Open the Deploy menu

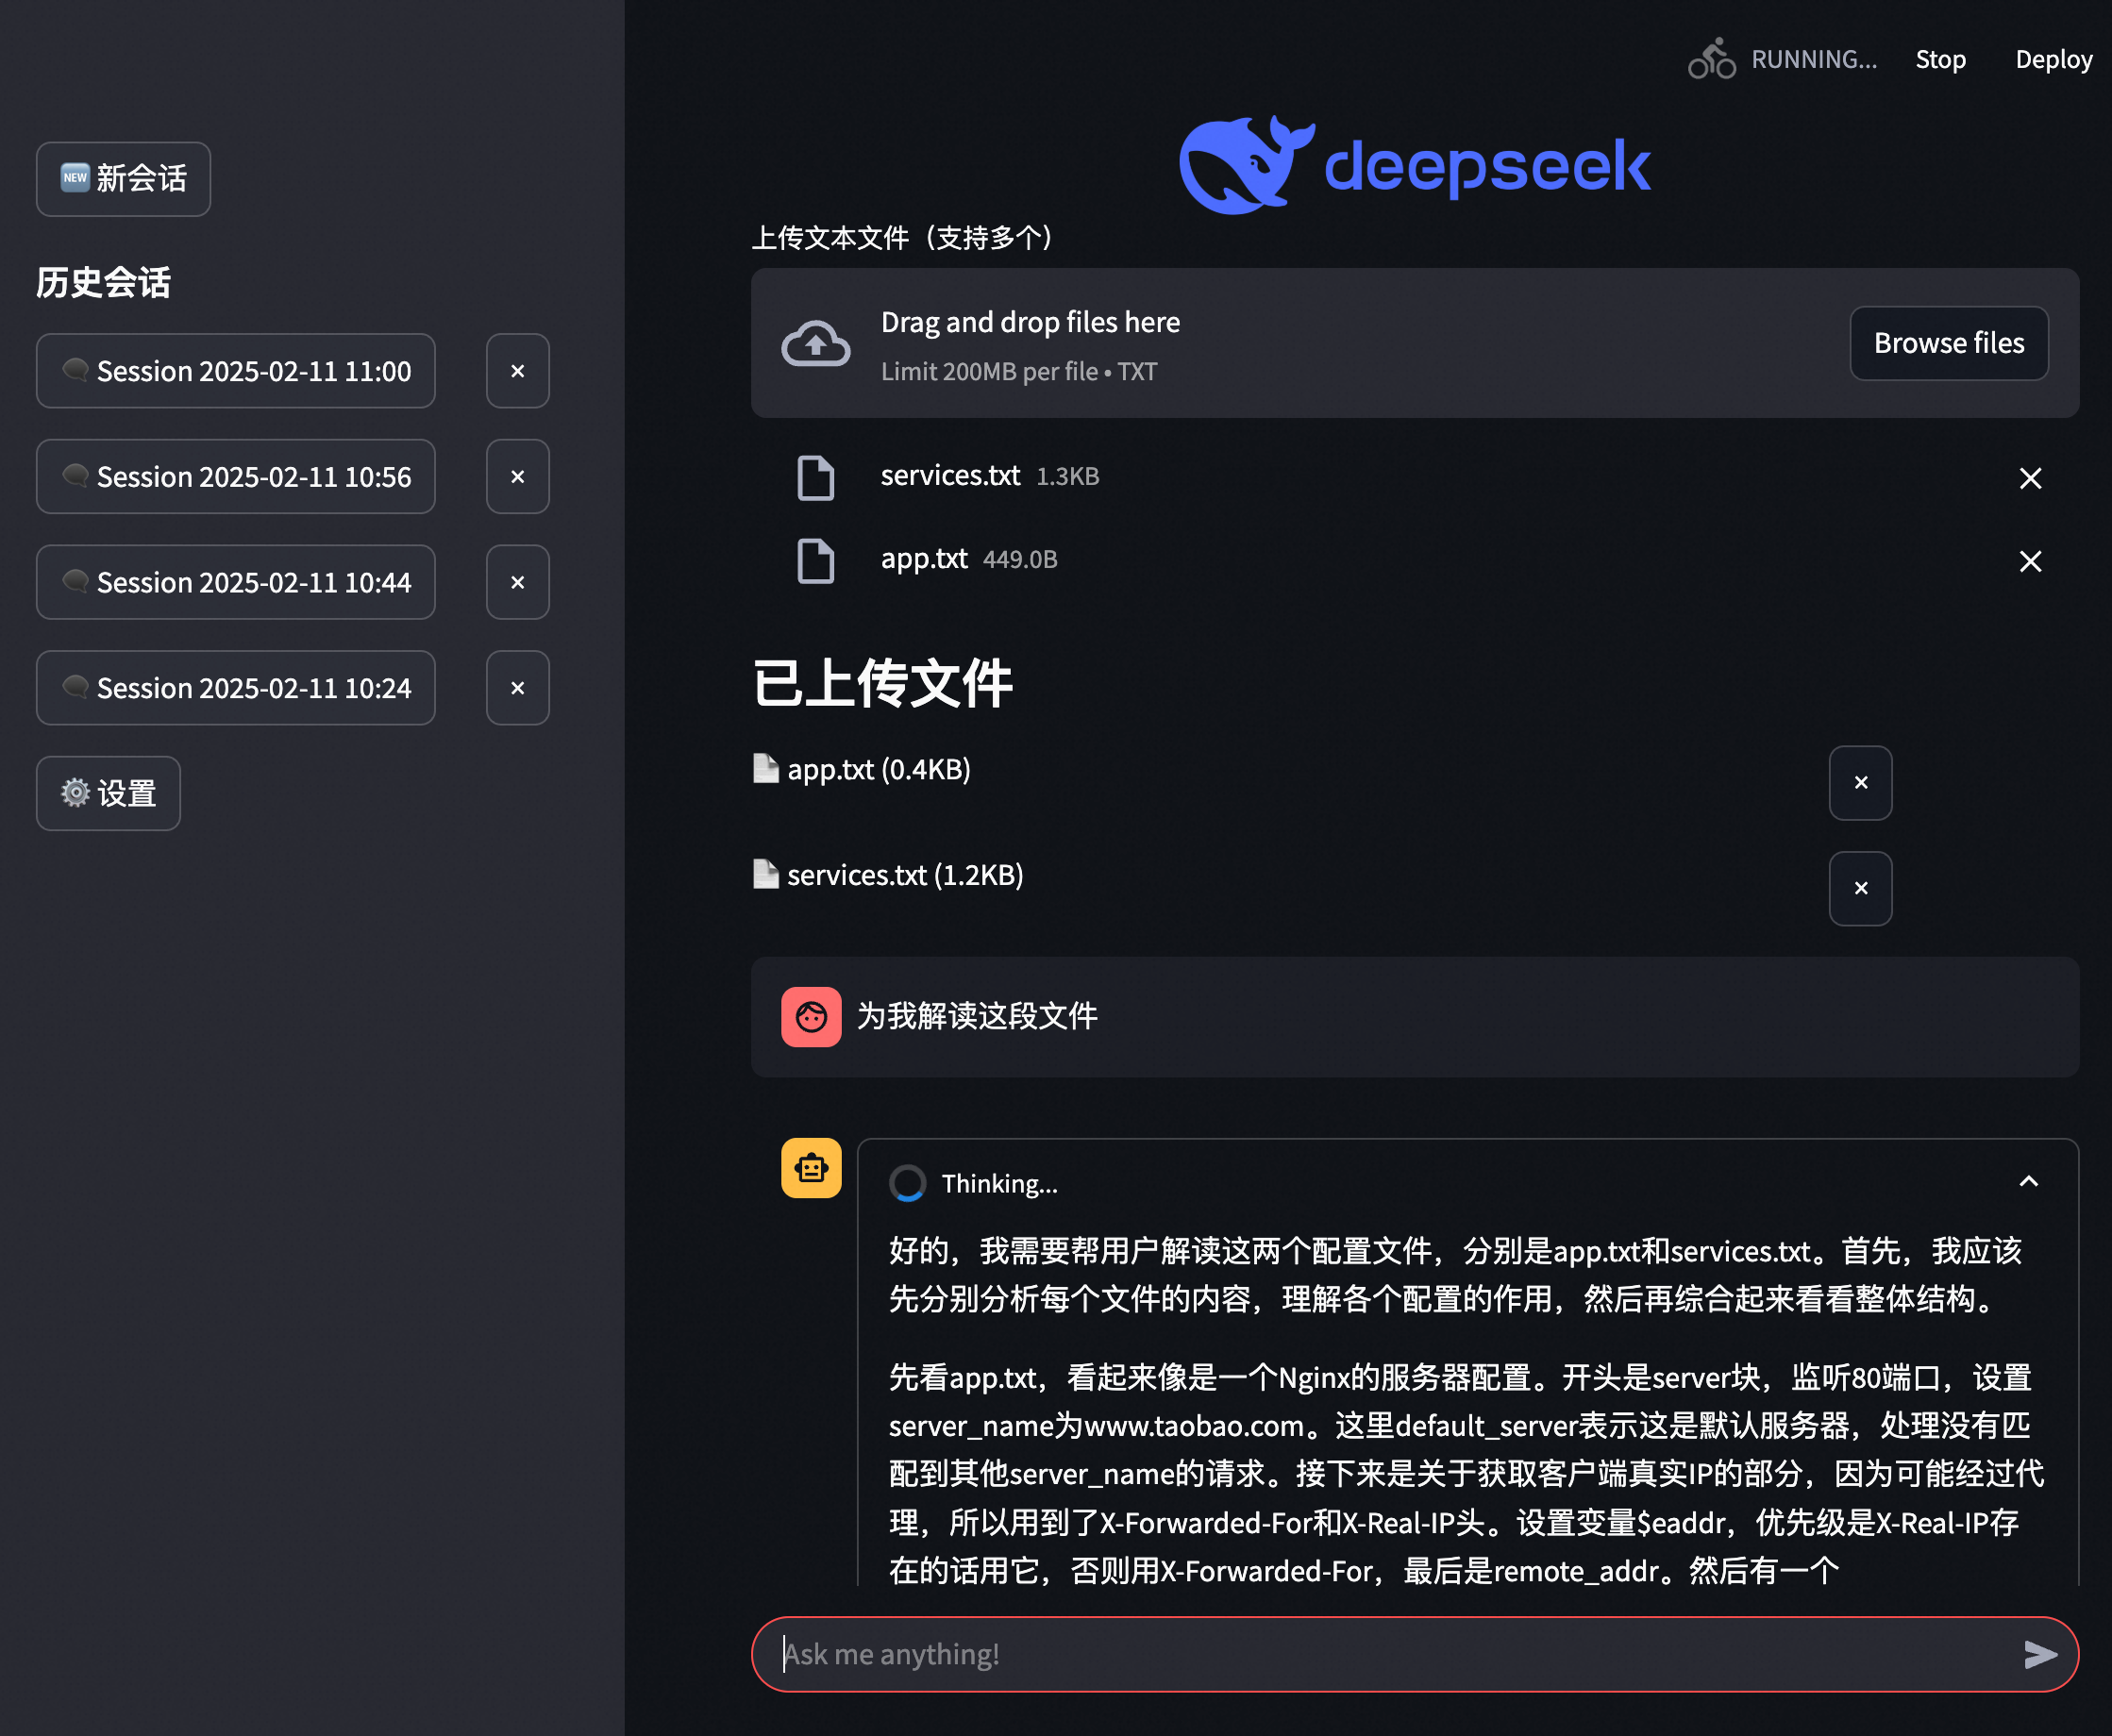point(2053,59)
